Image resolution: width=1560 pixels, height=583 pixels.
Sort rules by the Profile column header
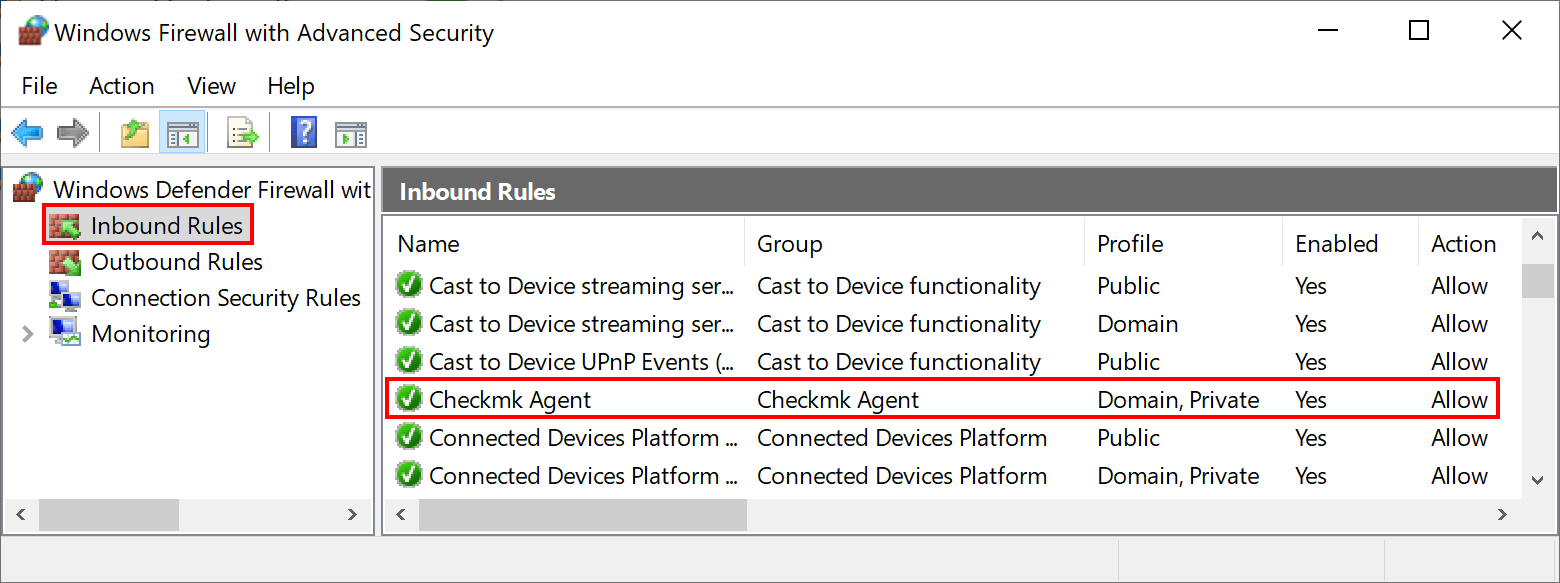1130,244
